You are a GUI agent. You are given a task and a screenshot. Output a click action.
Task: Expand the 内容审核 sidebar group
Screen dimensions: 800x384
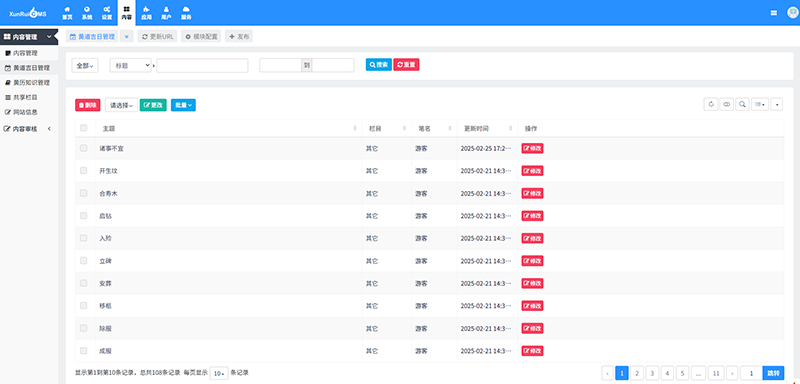[29, 129]
